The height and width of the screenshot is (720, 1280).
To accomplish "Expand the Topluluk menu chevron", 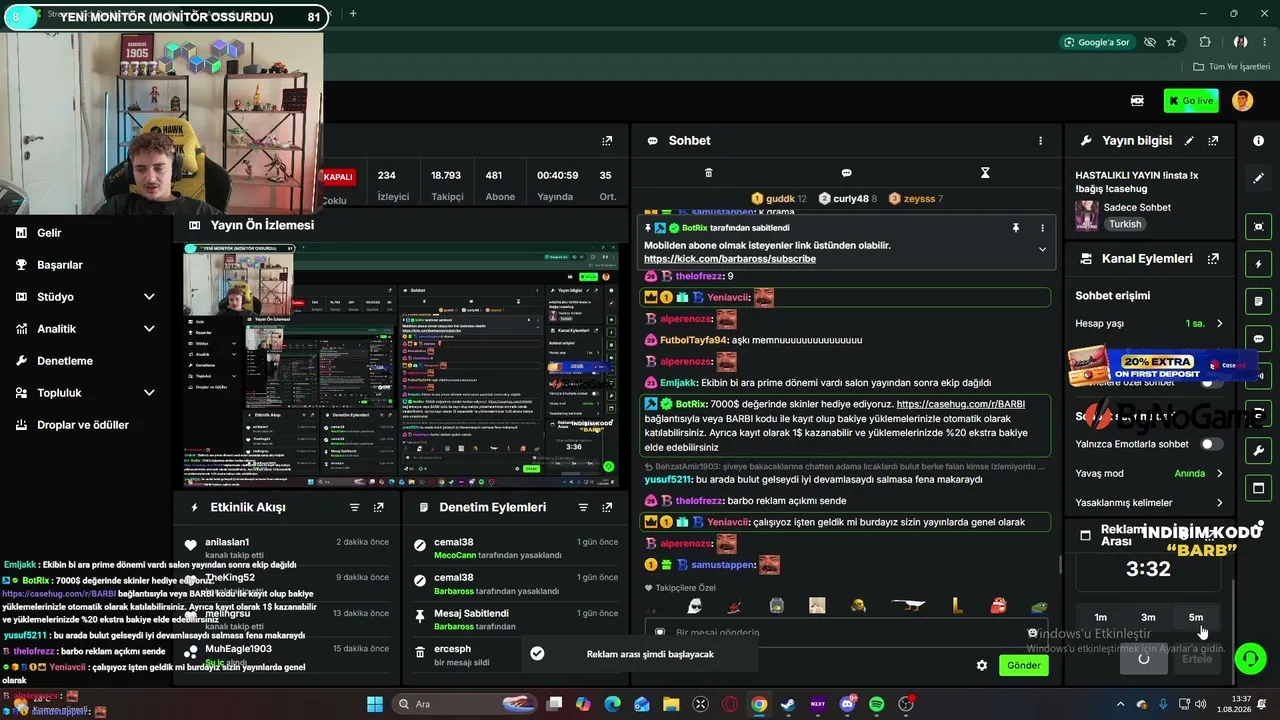I will [149, 393].
